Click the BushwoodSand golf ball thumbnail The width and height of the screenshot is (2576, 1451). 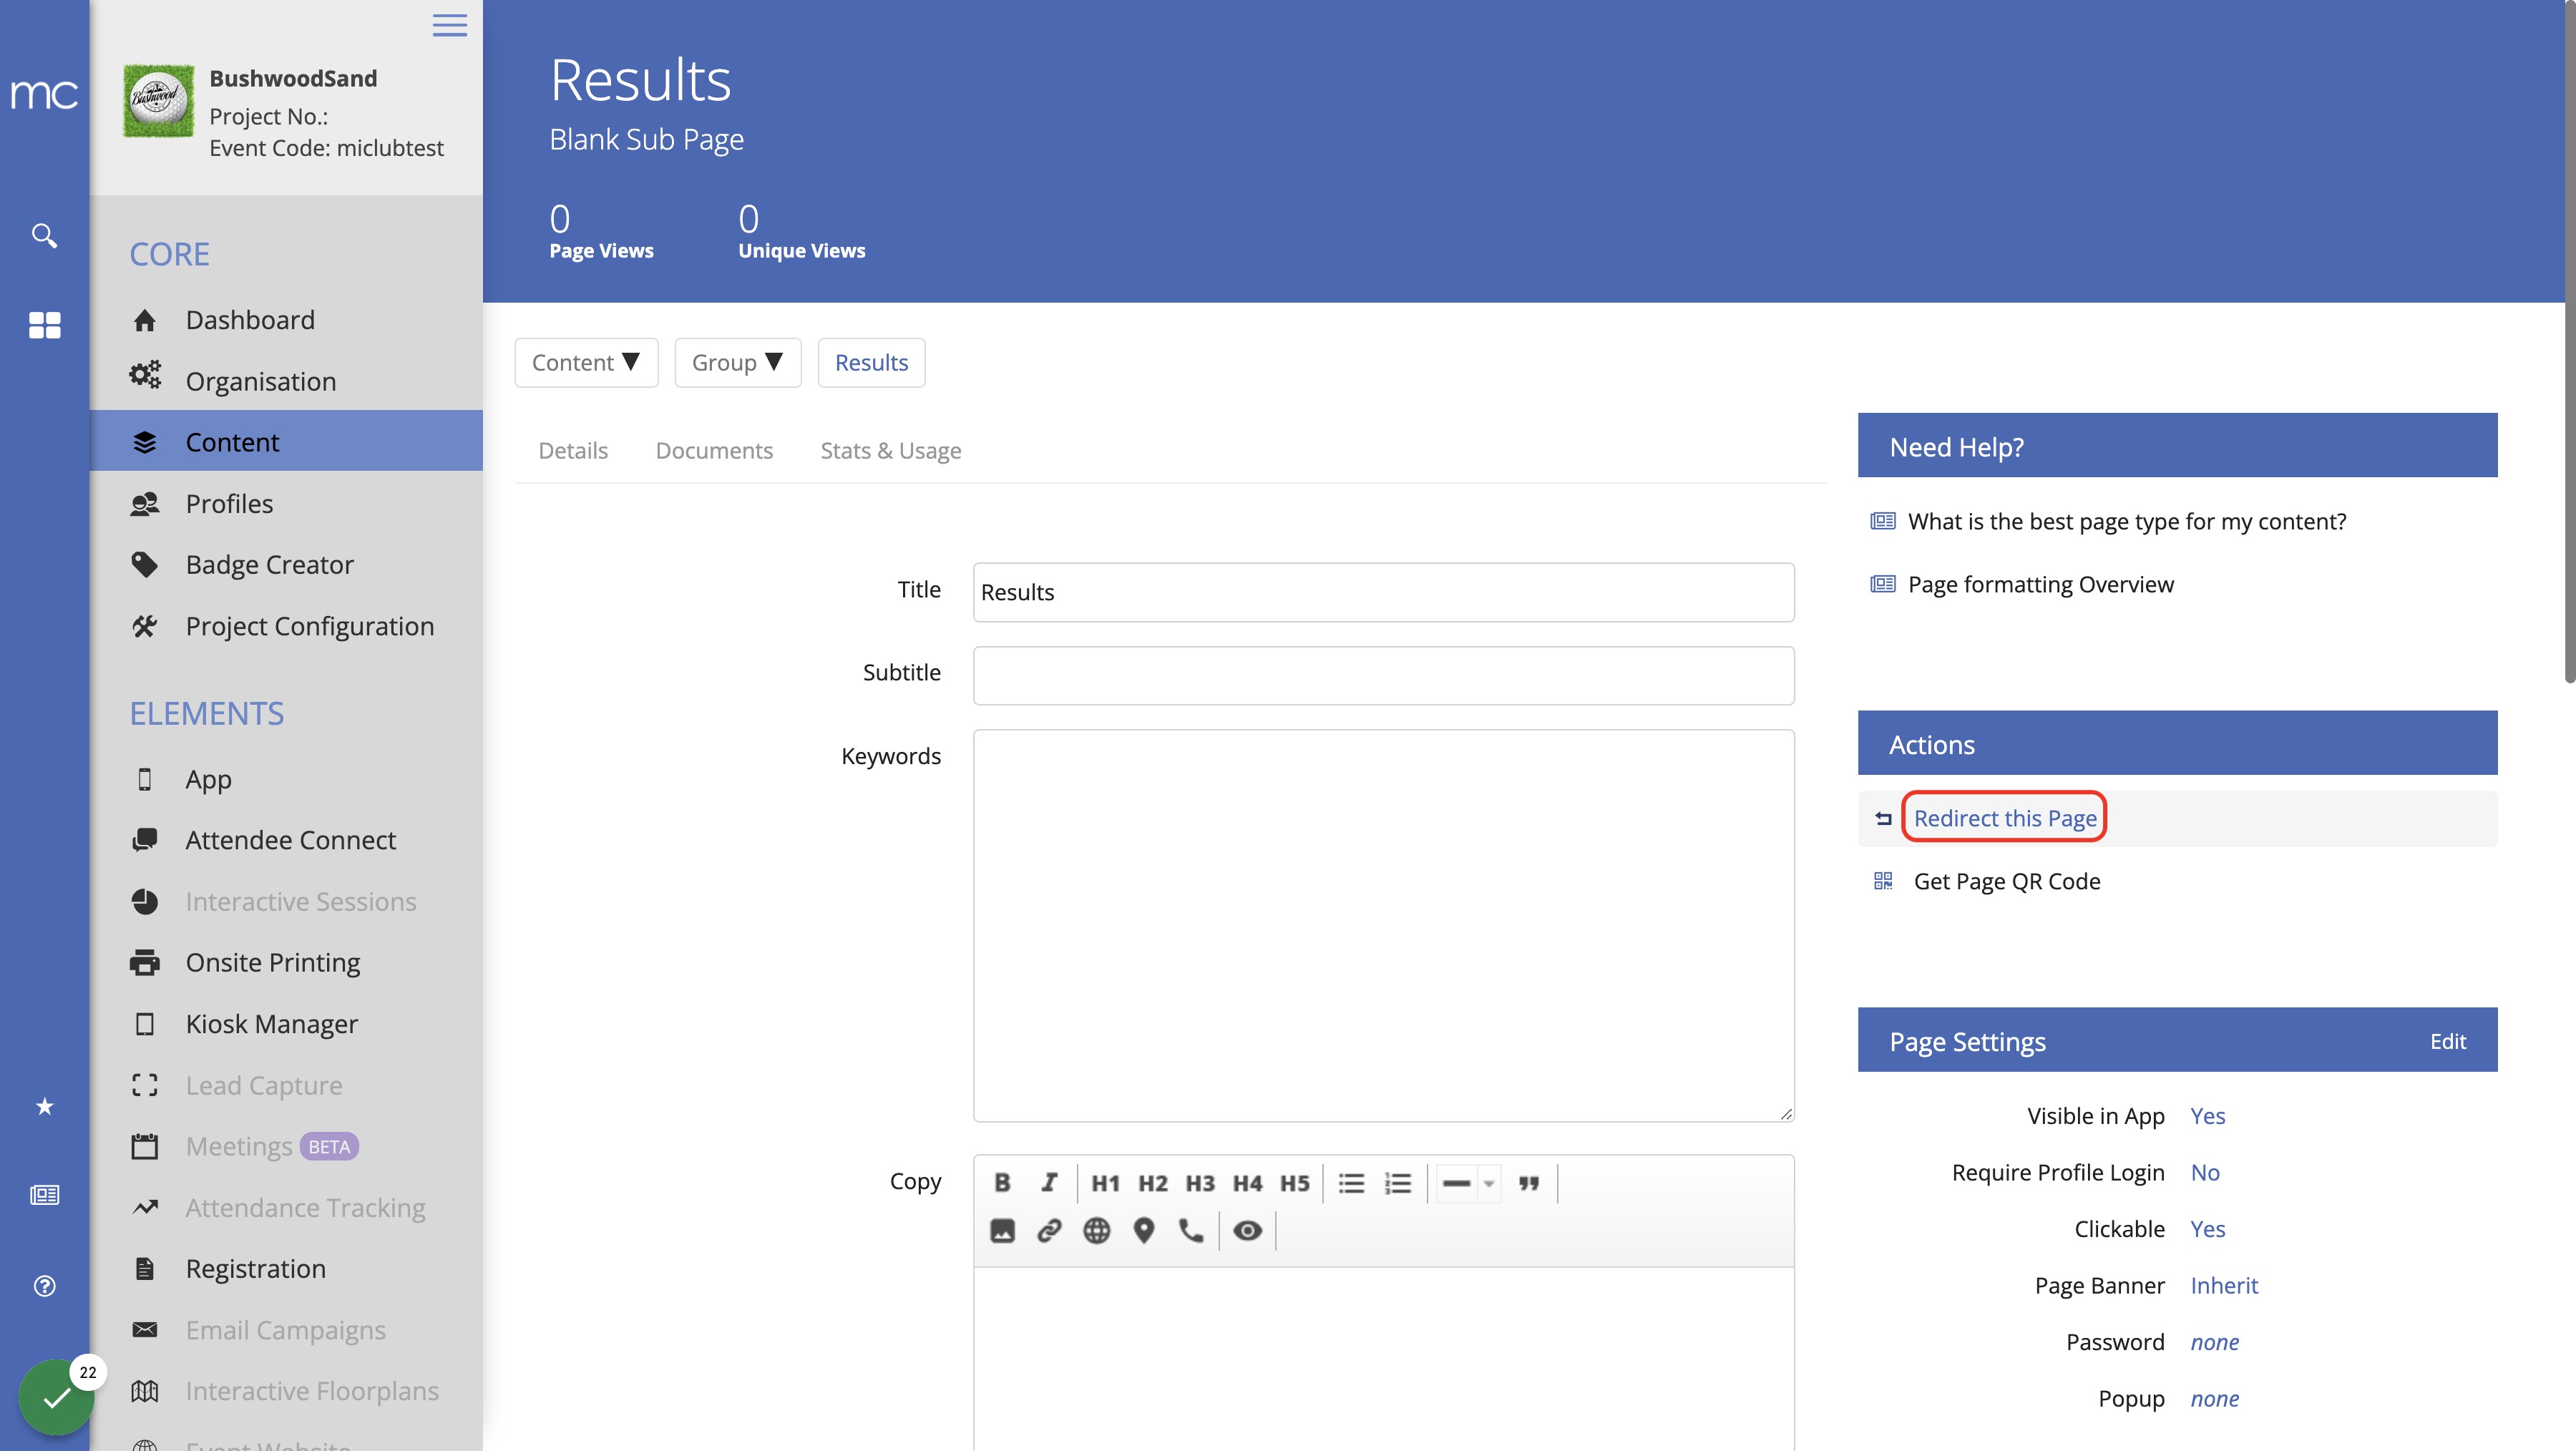(x=158, y=101)
